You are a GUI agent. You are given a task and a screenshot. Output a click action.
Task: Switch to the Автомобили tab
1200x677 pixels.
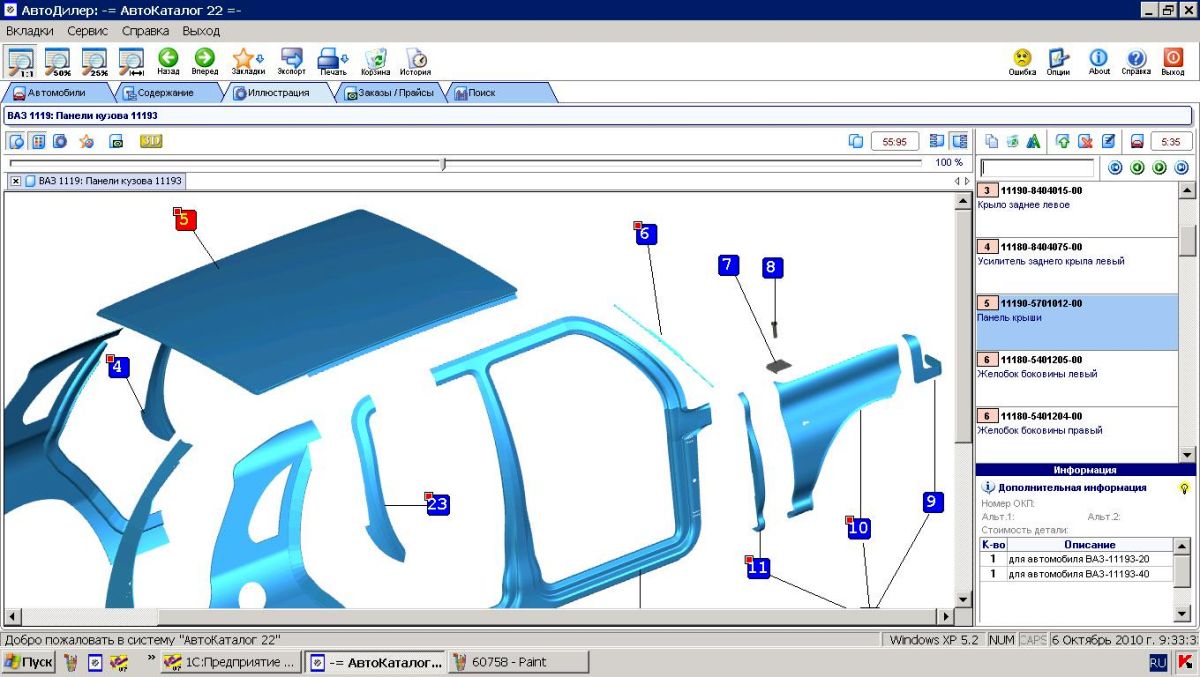56,92
